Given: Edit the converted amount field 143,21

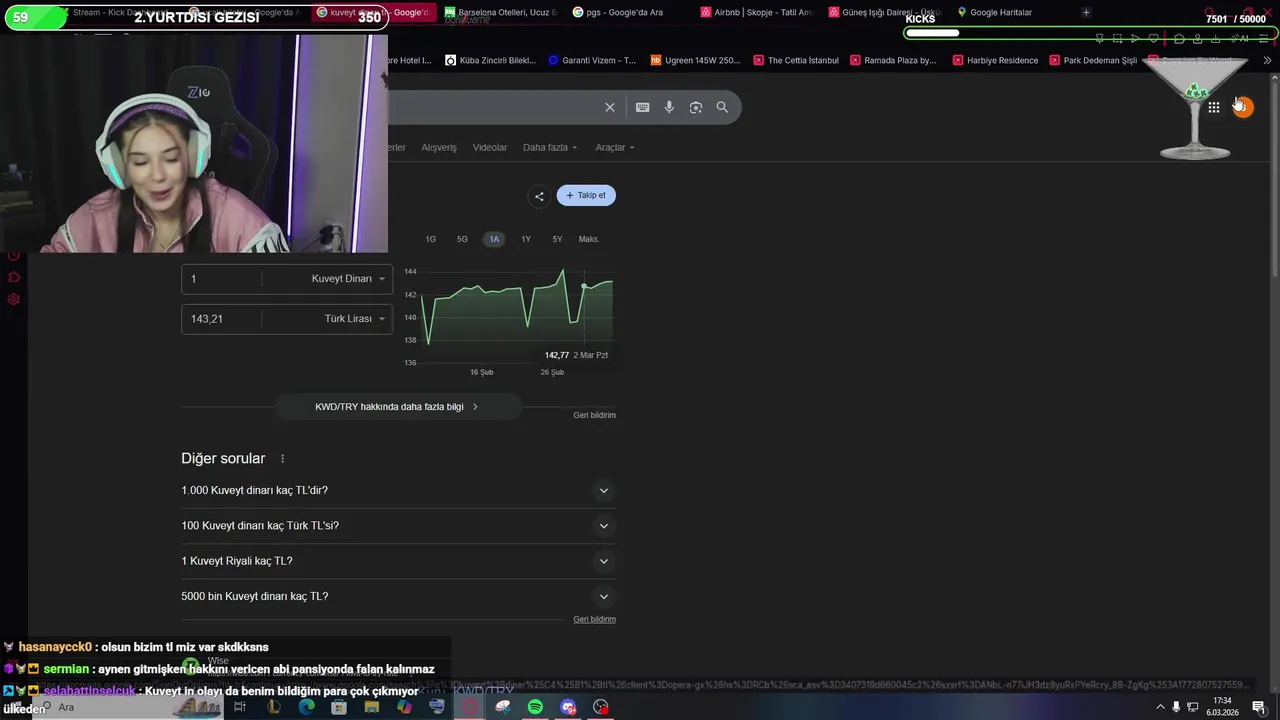Looking at the screenshot, I should (x=222, y=319).
